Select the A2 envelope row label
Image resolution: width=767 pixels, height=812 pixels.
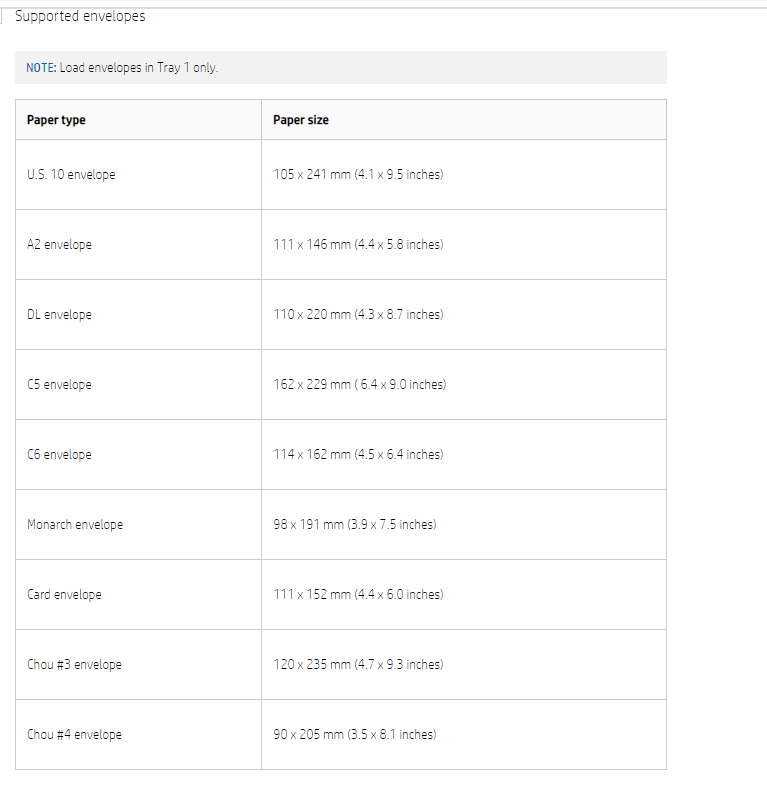pyautogui.click(x=59, y=245)
